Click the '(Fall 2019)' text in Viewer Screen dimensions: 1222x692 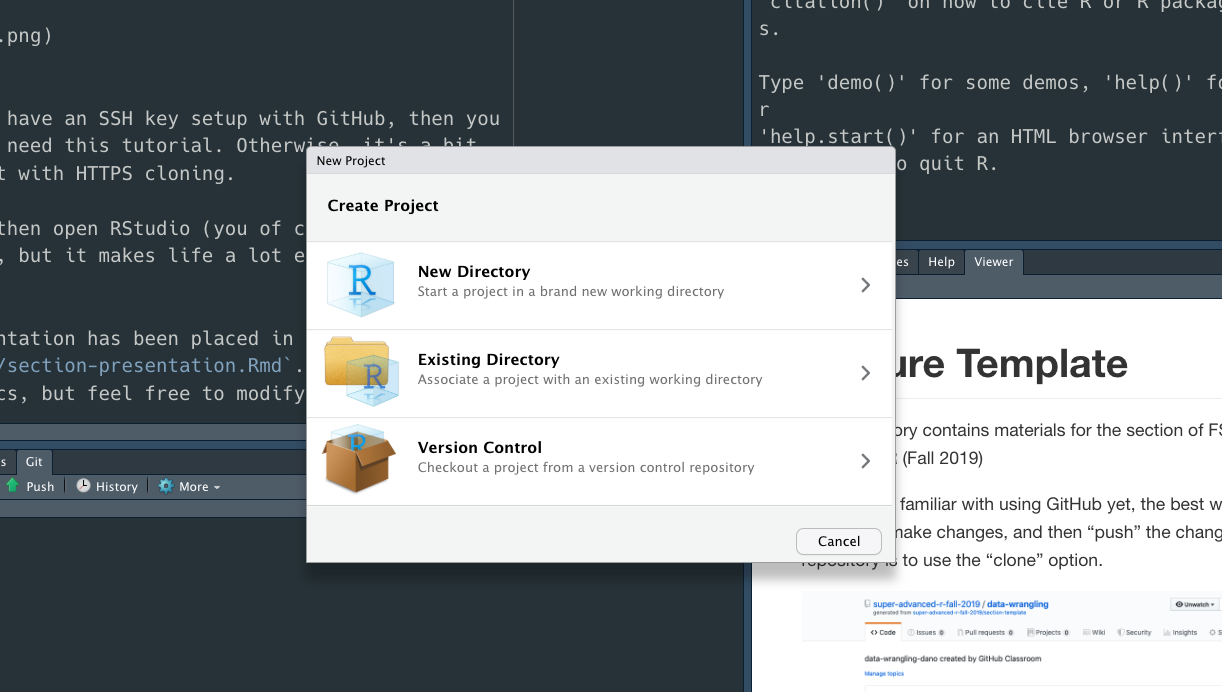point(941,459)
